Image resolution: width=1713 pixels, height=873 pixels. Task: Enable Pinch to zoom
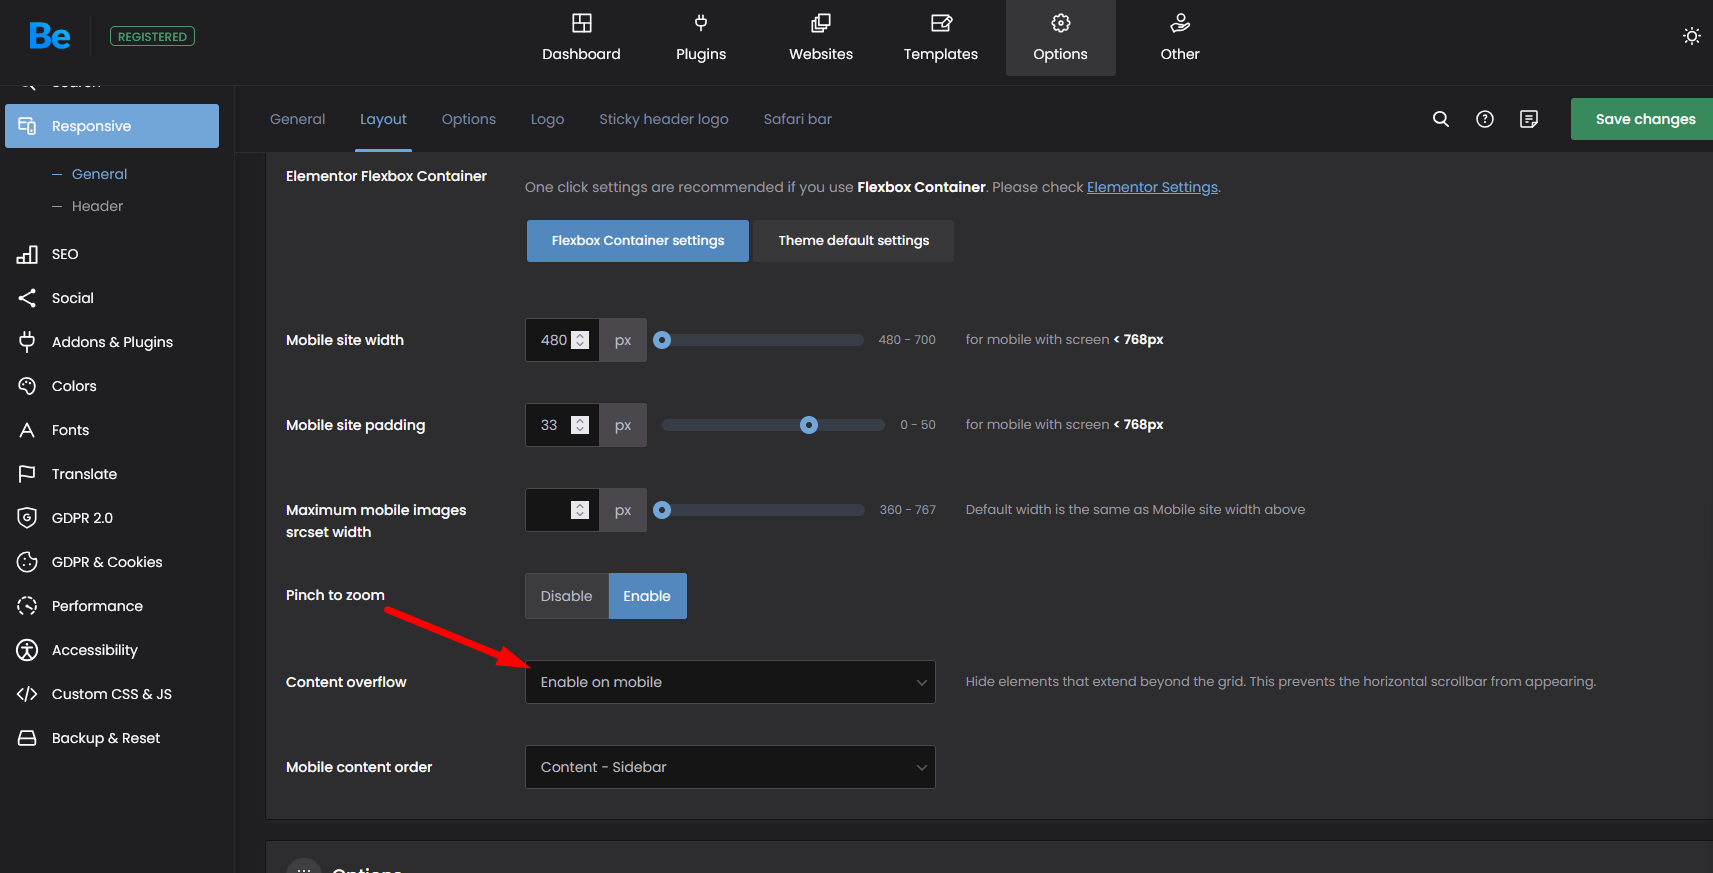647,596
